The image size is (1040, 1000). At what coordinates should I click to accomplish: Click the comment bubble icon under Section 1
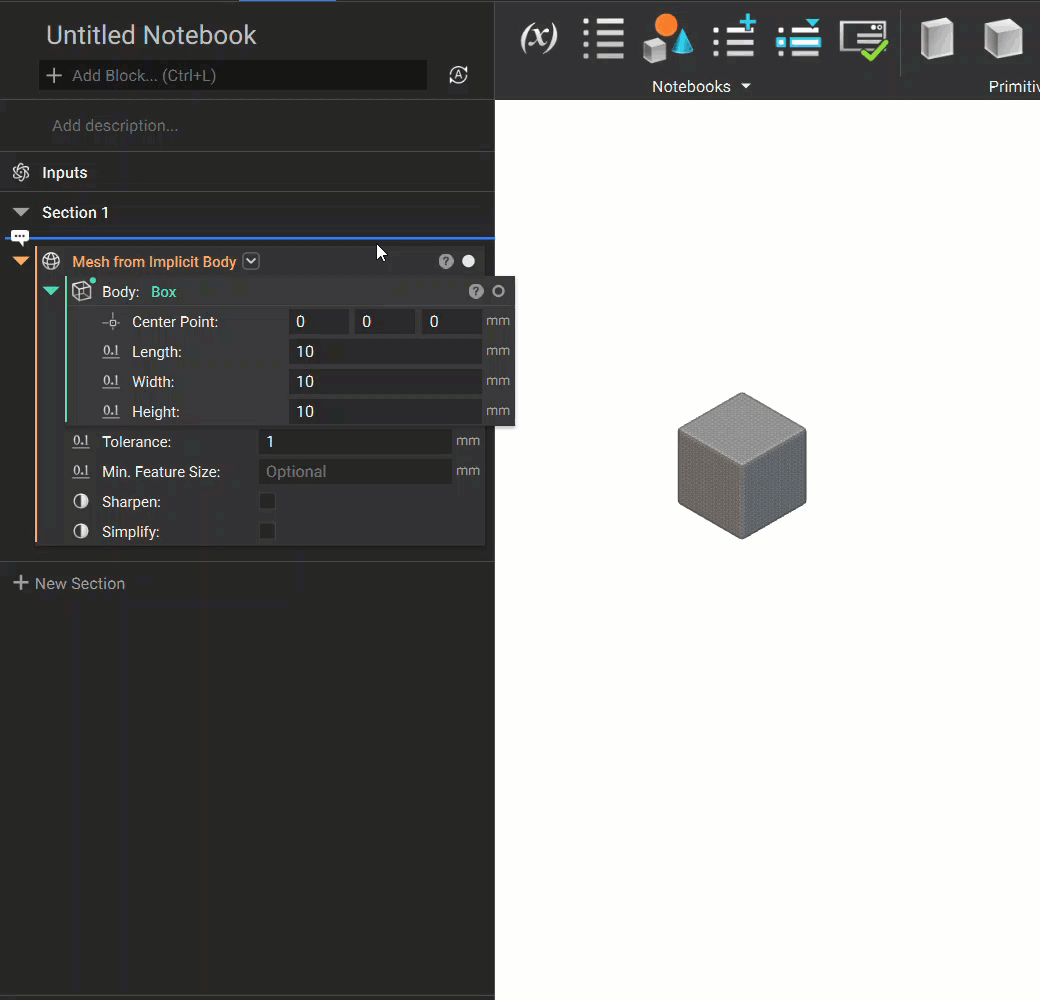pos(20,237)
